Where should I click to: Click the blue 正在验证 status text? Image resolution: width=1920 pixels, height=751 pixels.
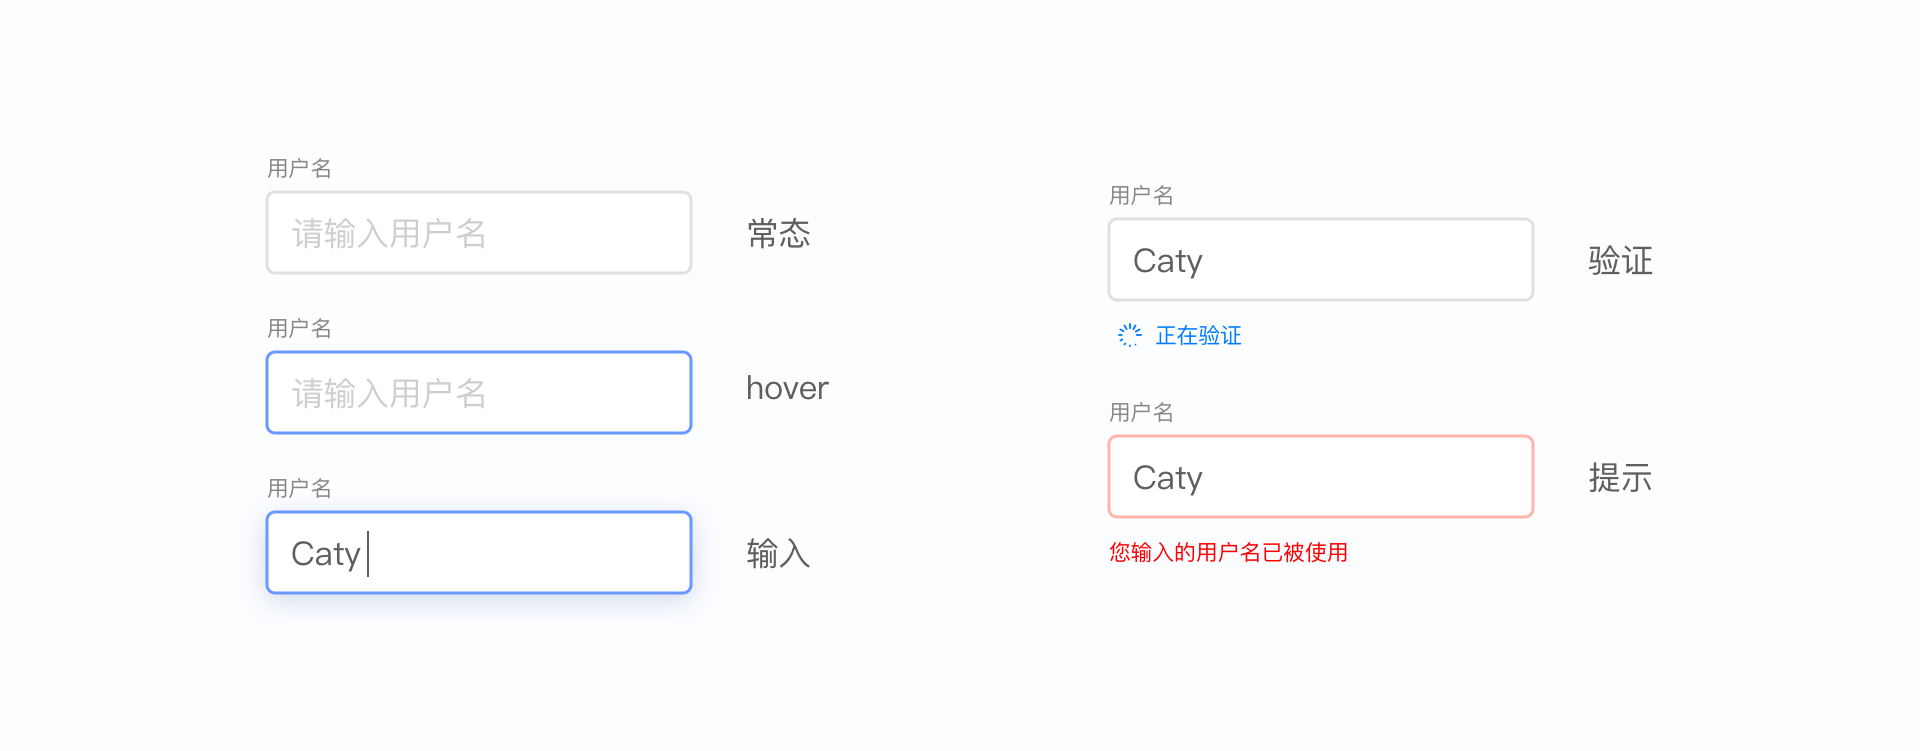click(x=1198, y=335)
